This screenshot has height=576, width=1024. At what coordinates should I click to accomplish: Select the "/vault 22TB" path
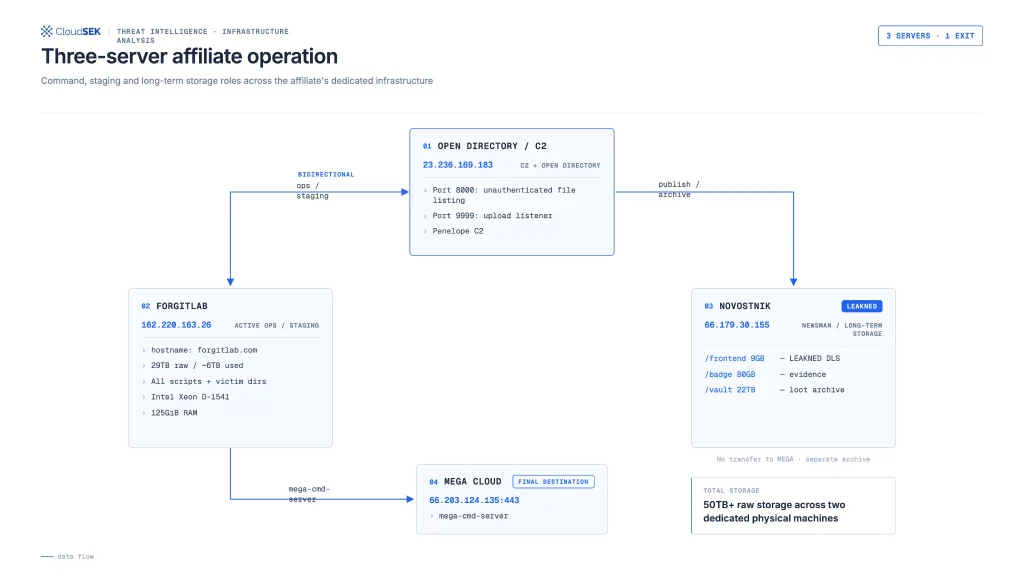[x=729, y=390]
